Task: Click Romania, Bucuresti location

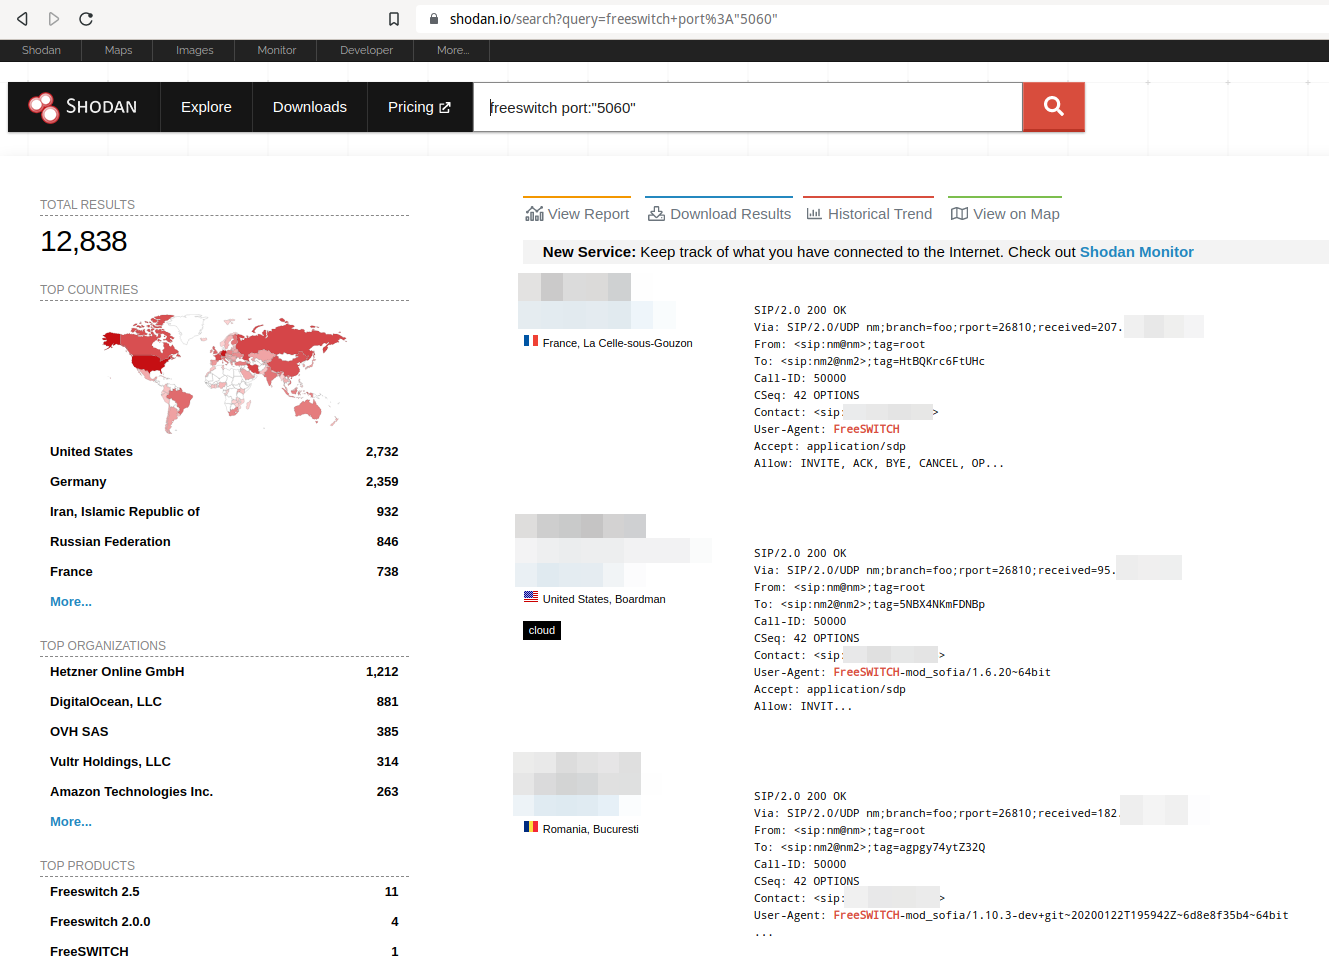Action: click(590, 829)
